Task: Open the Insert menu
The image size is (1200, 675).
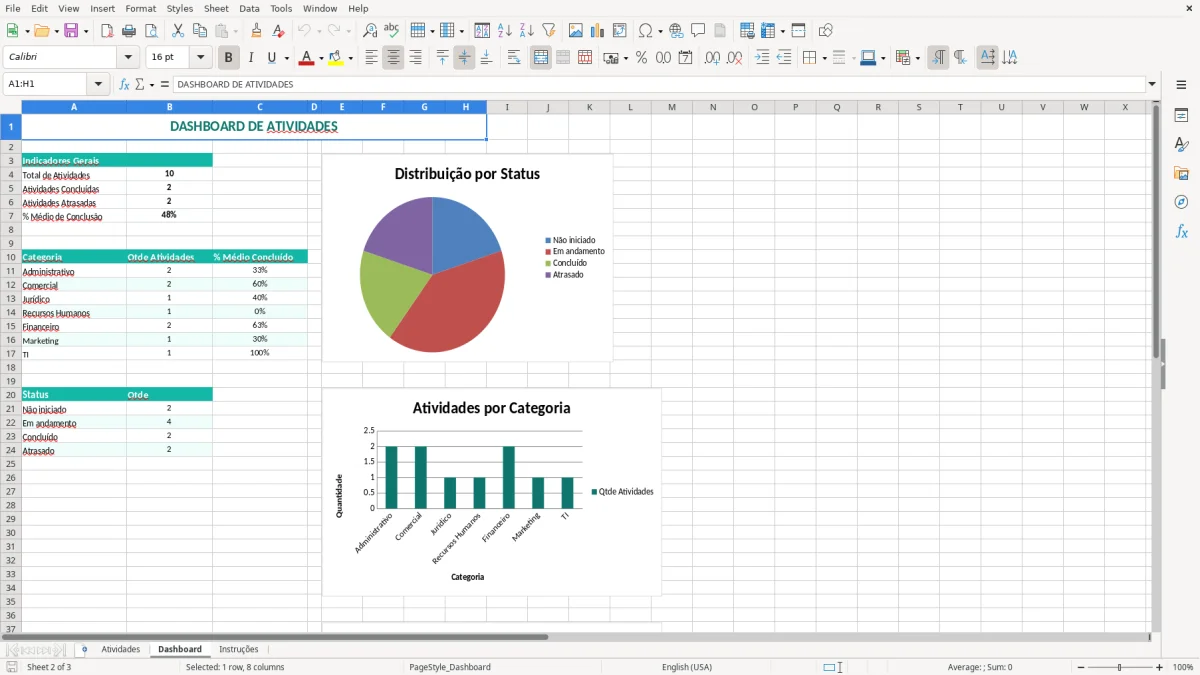Action: 102,8
